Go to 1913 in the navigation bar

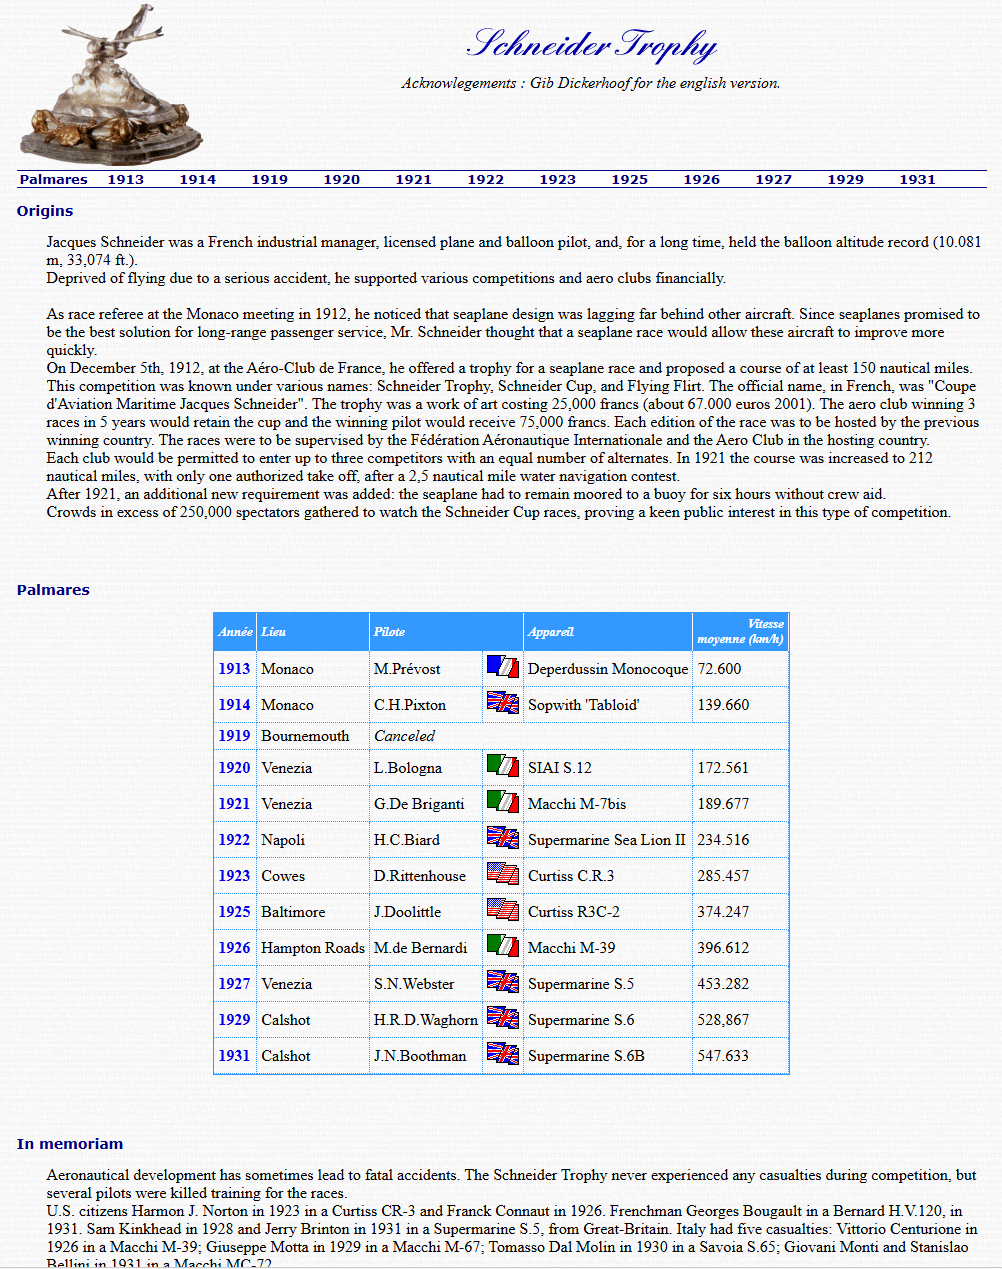point(126,180)
